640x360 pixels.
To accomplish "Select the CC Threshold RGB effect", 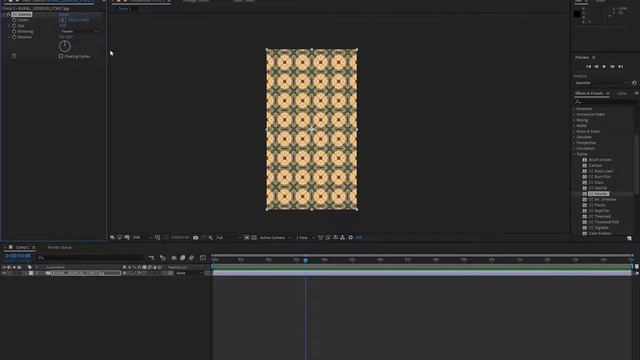I will point(604,222).
